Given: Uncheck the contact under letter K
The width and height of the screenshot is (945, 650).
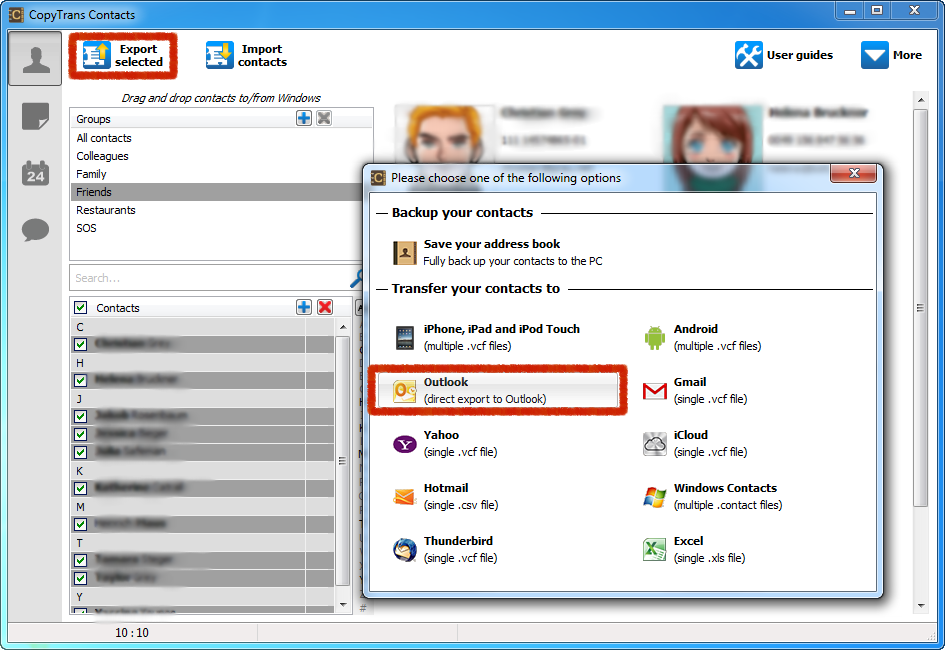Looking at the screenshot, I should coord(81,488).
